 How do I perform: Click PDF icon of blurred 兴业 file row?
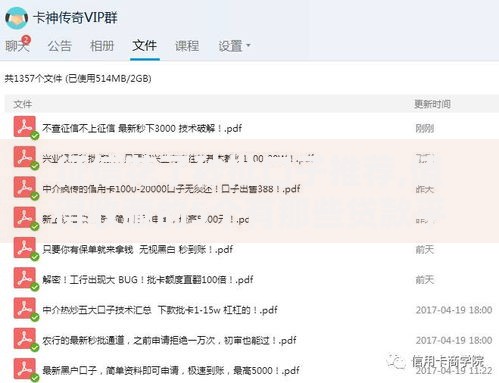pos(25,157)
